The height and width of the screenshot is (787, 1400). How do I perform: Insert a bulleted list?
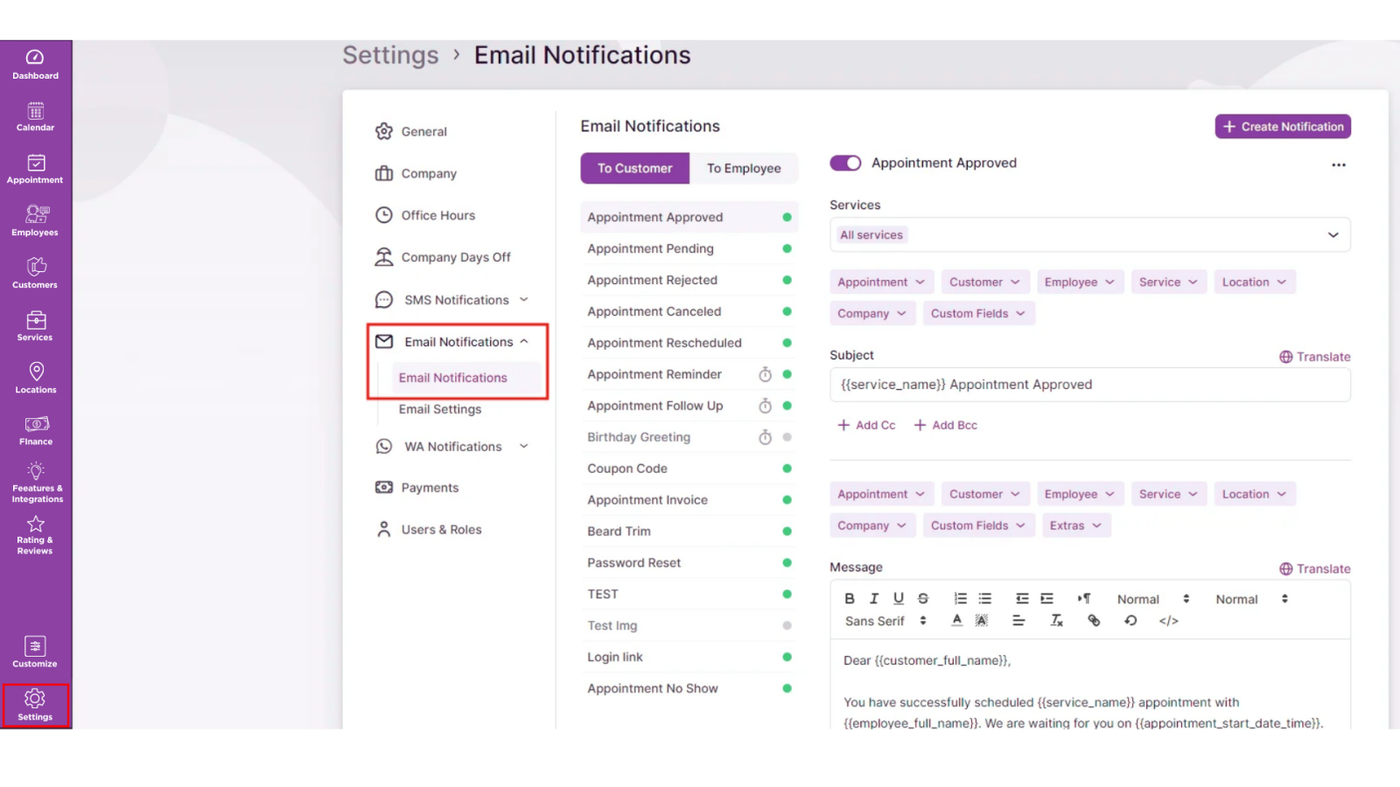click(985, 599)
